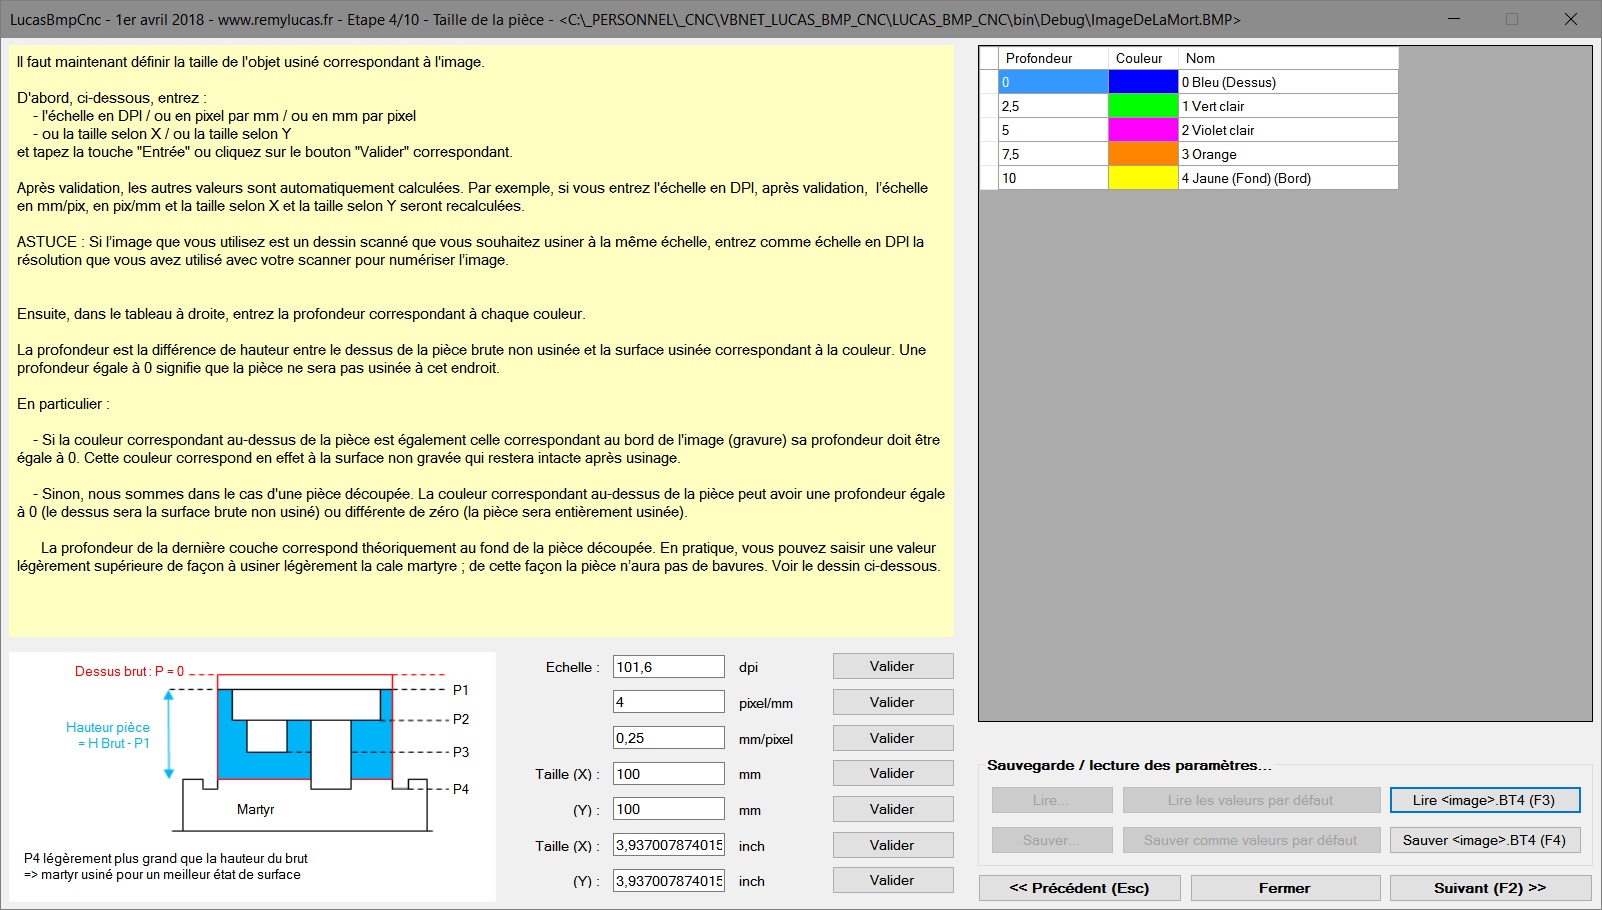The height and width of the screenshot is (910, 1602).
Task: Click Sauver <image>.BT4 (F4) button
Action: coord(1485,840)
